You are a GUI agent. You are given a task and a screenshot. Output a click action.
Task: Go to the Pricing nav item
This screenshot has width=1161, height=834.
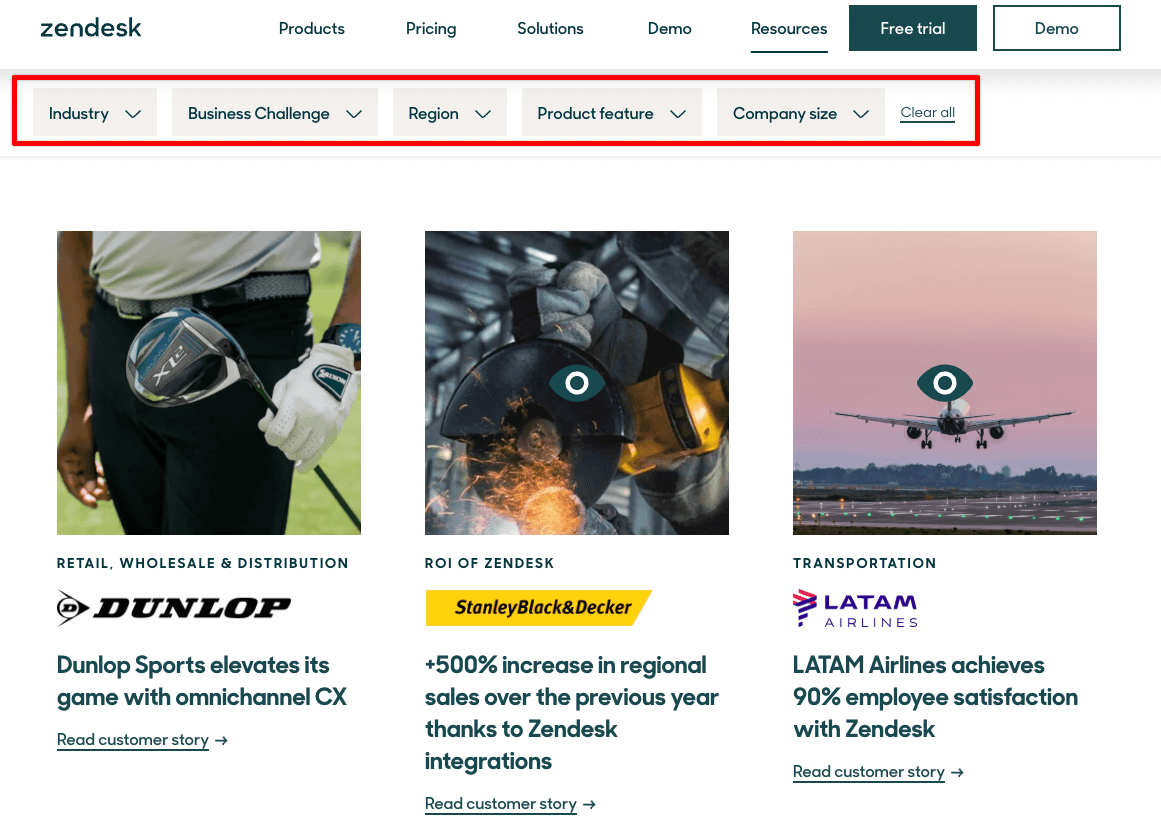[x=431, y=29]
